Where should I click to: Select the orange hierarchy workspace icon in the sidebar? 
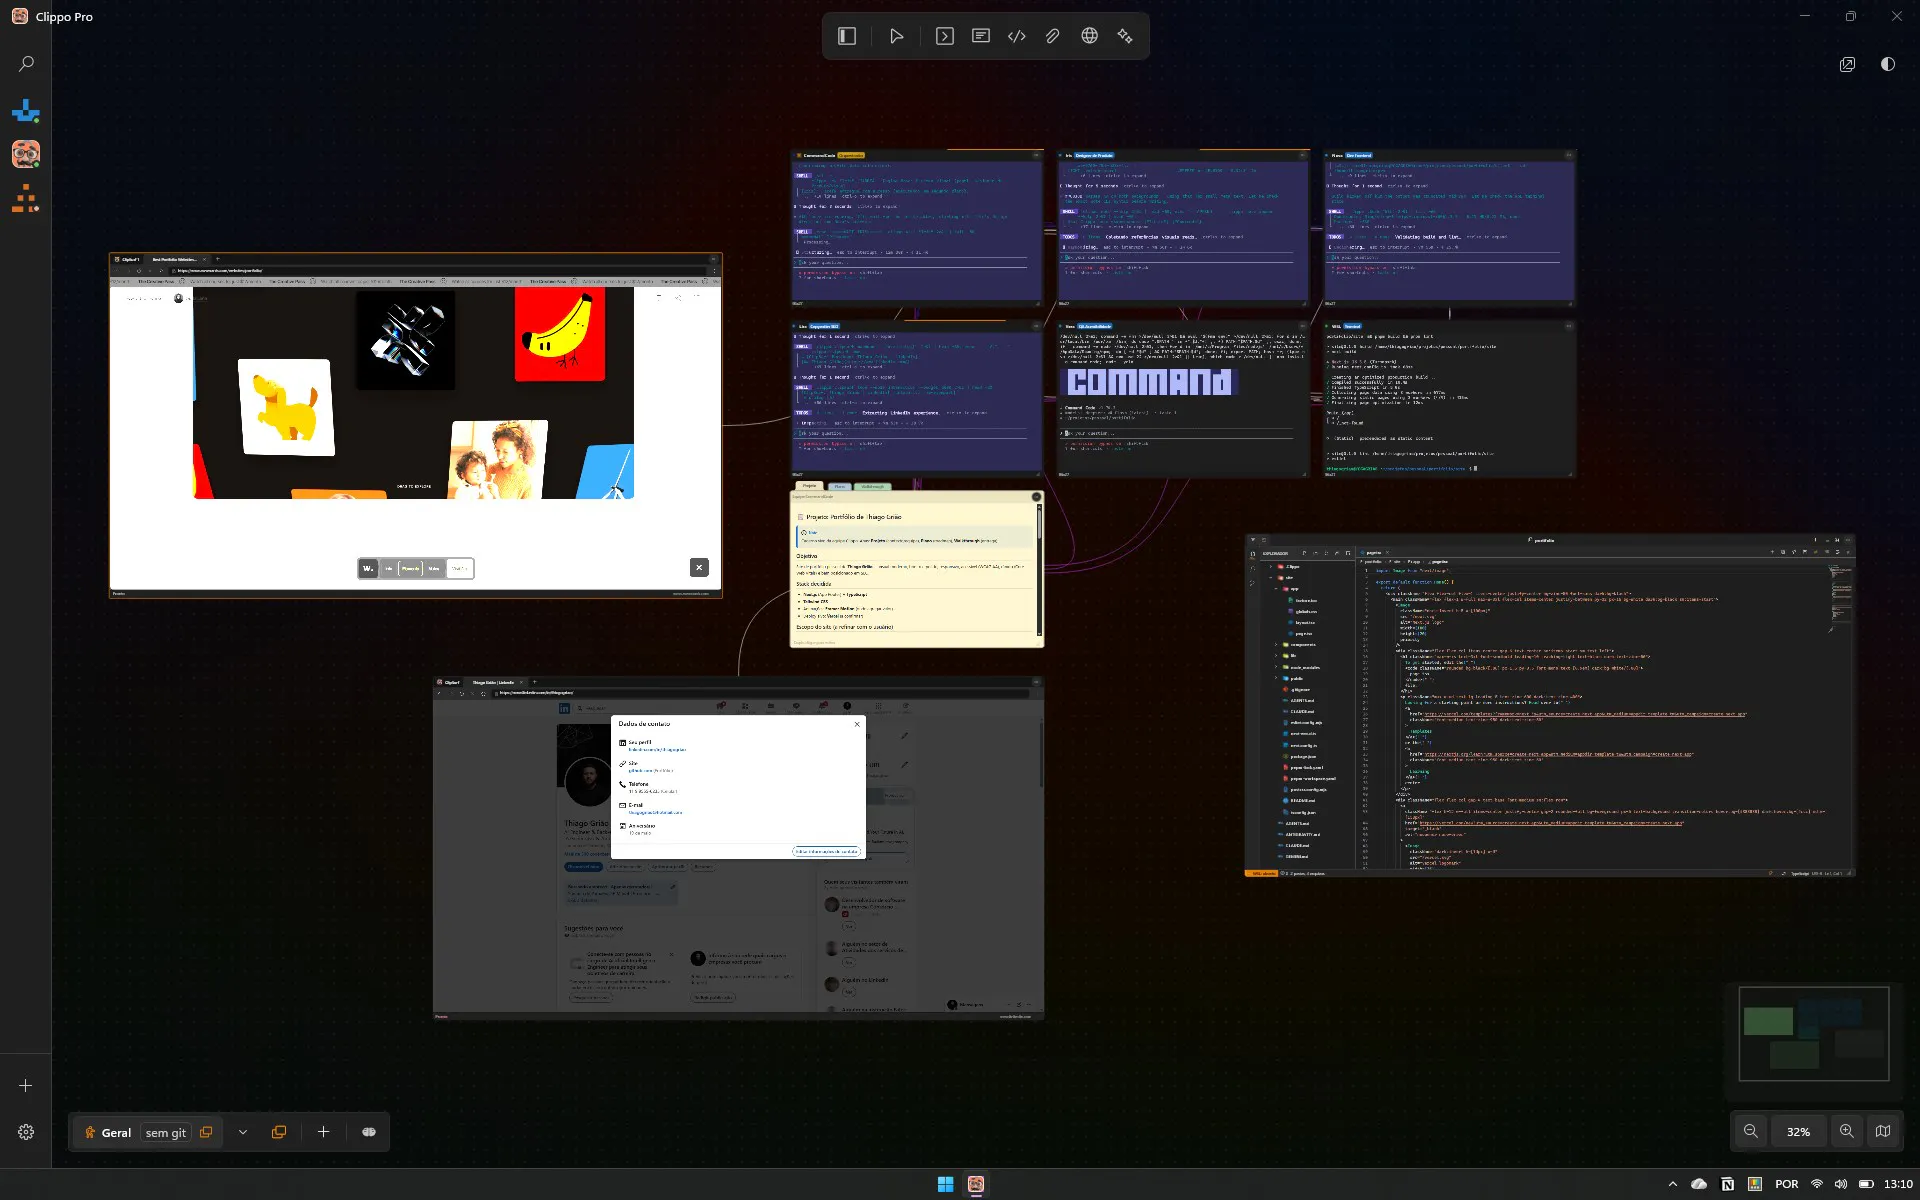click(26, 198)
